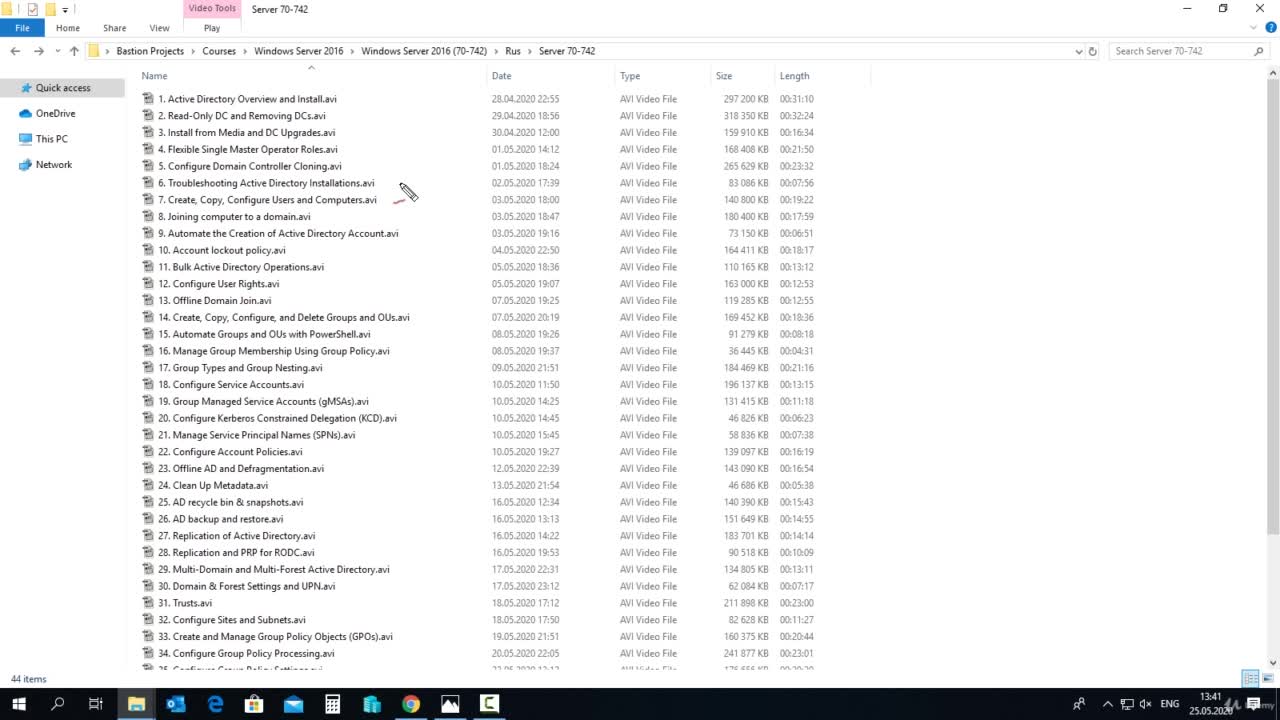Image resolution: width=1280 pixels, height=720 pixels.
Task: Expand chevron after Courses in breadcrumb
Action: tap(245, 51)
